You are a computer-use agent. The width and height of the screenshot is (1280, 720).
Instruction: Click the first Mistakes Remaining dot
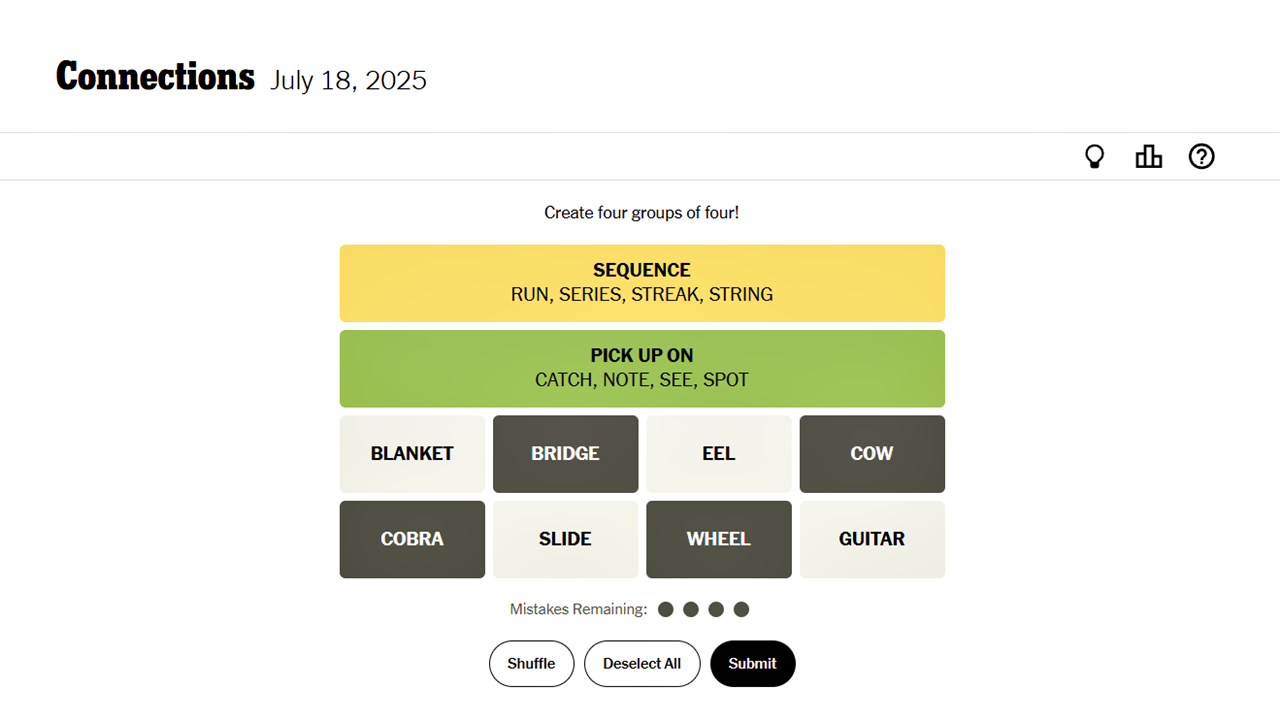tap(666, 609)
